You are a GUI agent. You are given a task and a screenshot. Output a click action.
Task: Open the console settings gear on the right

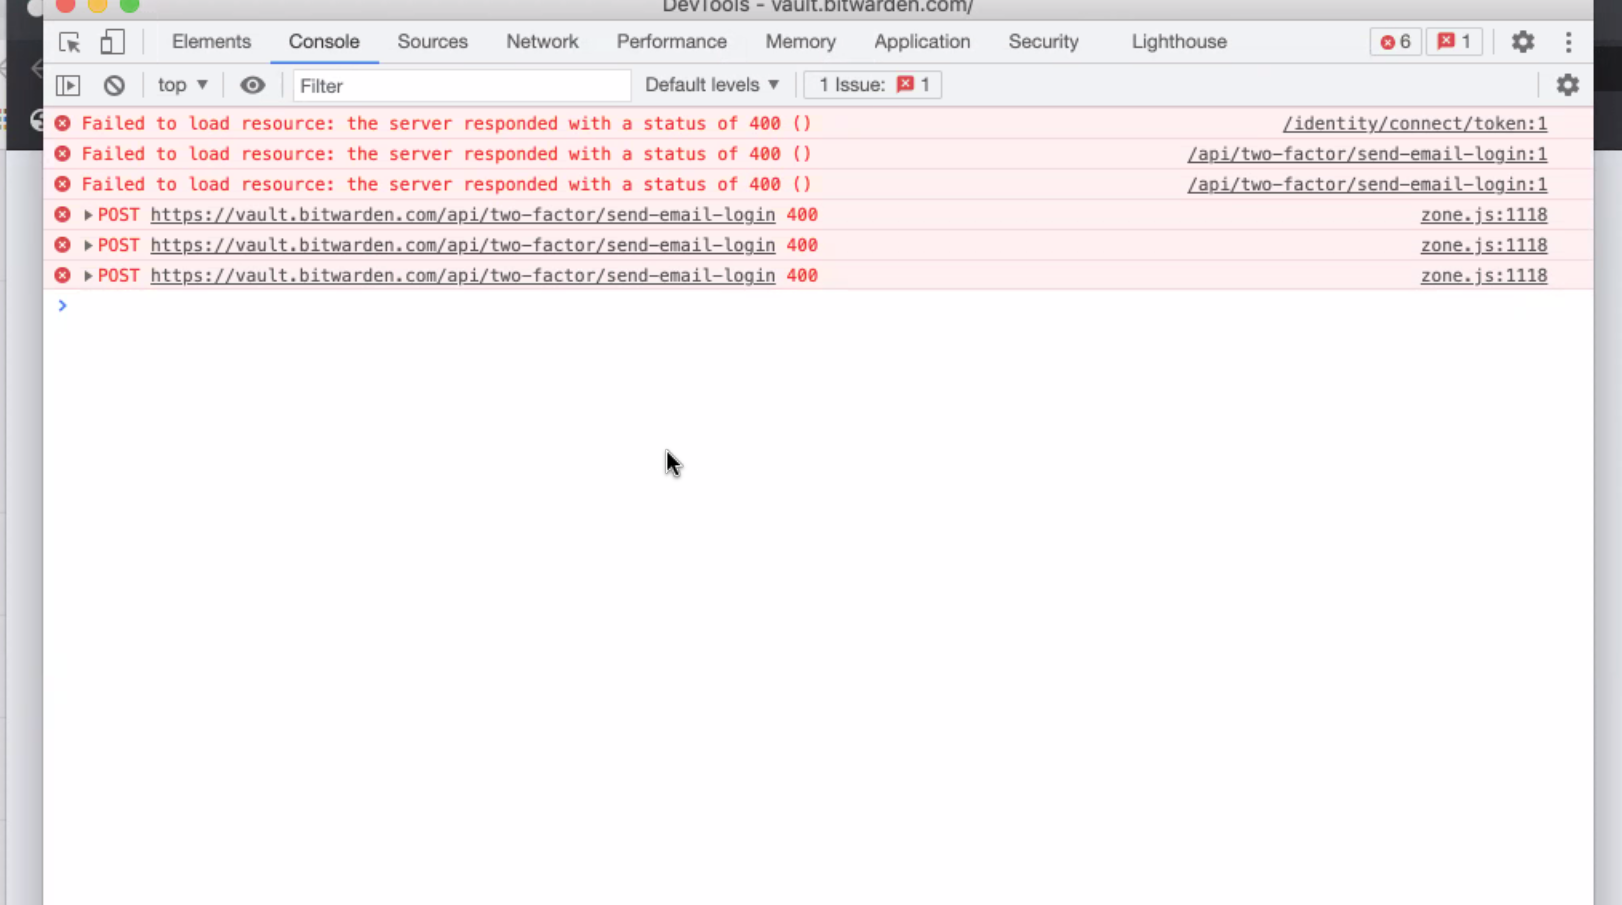[x=1567, y=85]
